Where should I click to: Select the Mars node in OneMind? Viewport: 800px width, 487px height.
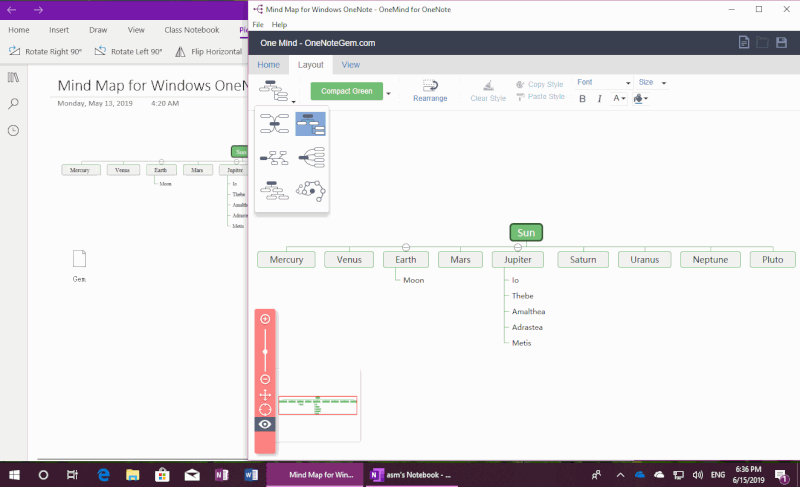tap(460, 260)
